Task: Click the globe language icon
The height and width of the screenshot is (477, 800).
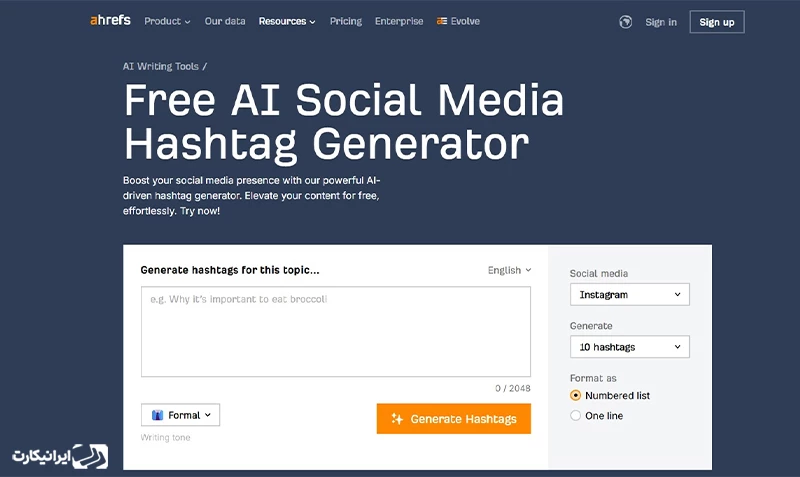Action: tap(626, 21)
